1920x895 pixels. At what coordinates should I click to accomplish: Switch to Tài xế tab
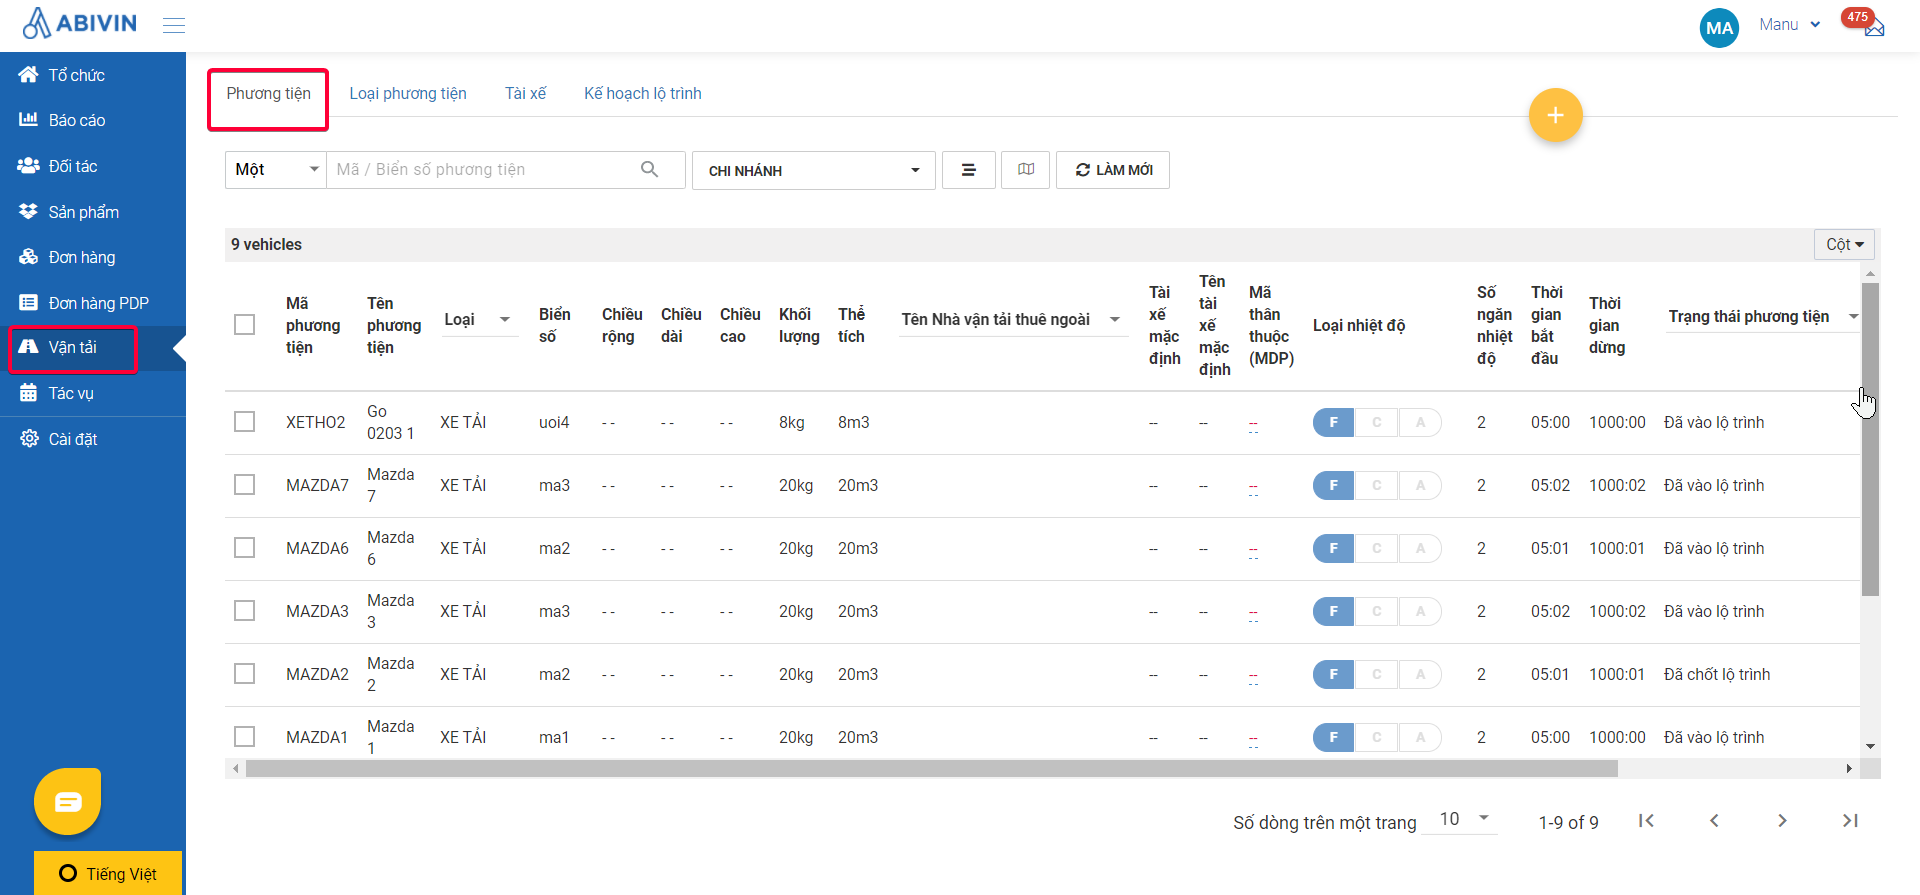[525, 94]
